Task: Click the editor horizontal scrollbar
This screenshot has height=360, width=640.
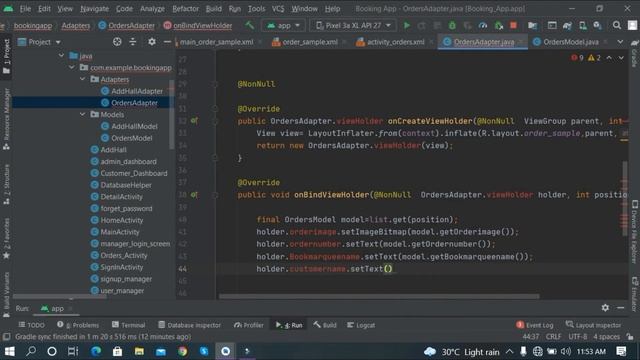Action: [379, 296]
